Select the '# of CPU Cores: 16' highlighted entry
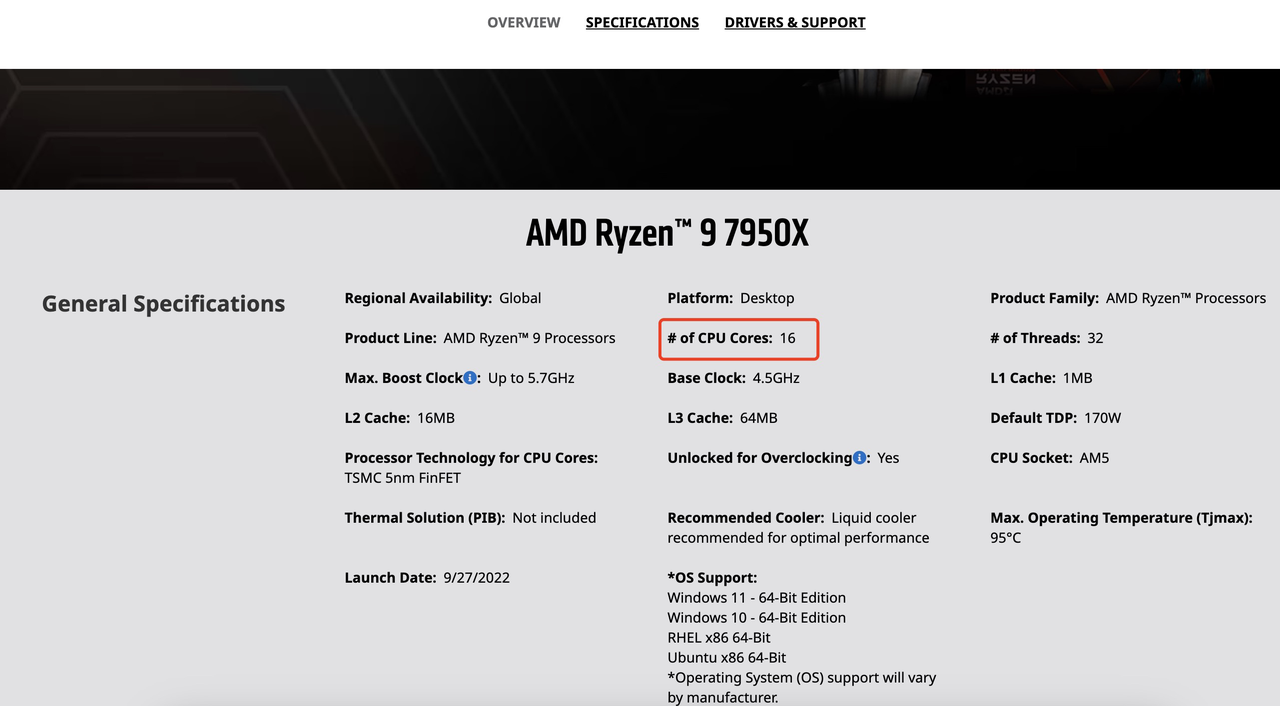Image resolution: width=1280 pixels, height=706 pixels. (x=739, y=339)
